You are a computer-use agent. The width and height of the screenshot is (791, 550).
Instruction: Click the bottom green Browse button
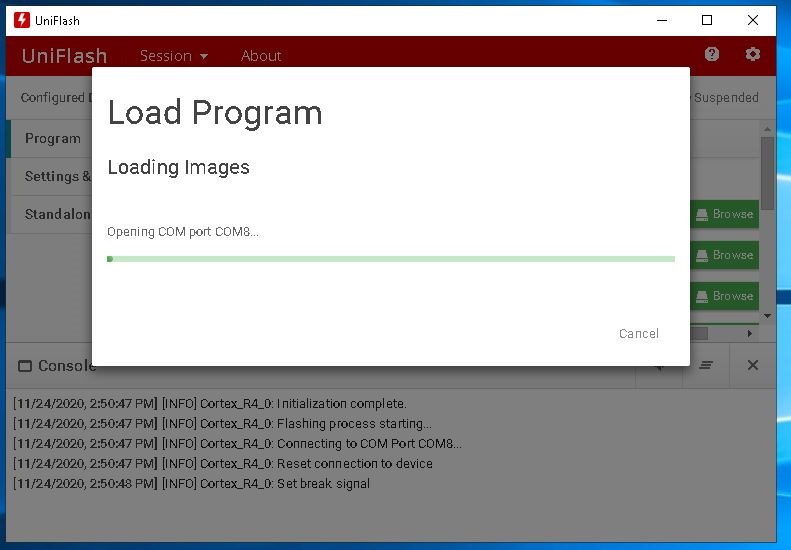pyautogui.click(x=724, y=296)
